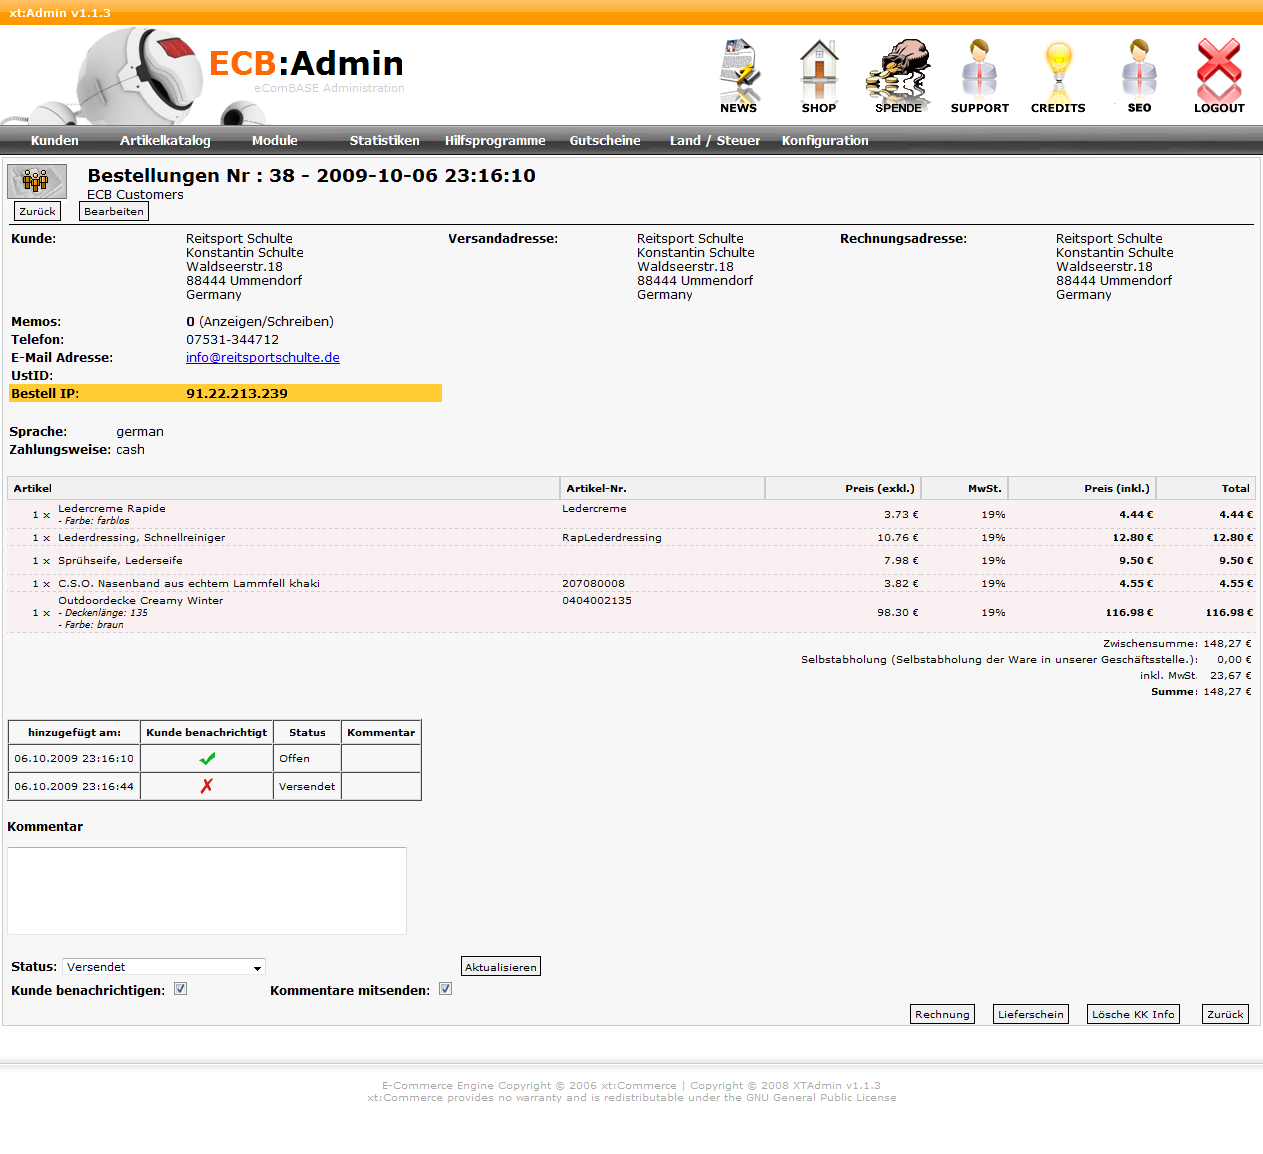Click the red LOGOUT cross icon
1263x1154 pixels.
tap(1219, 70)
